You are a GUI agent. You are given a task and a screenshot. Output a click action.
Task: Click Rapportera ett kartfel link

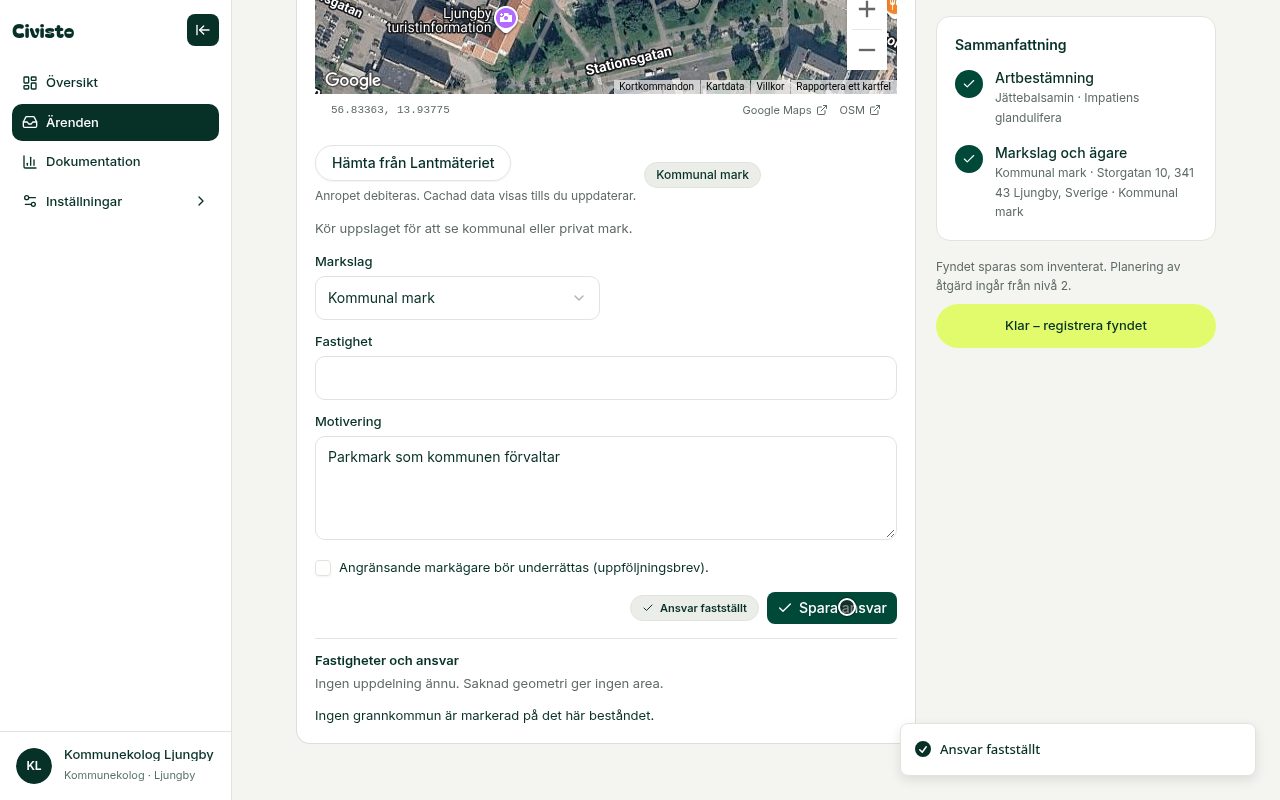coord(843,87)
